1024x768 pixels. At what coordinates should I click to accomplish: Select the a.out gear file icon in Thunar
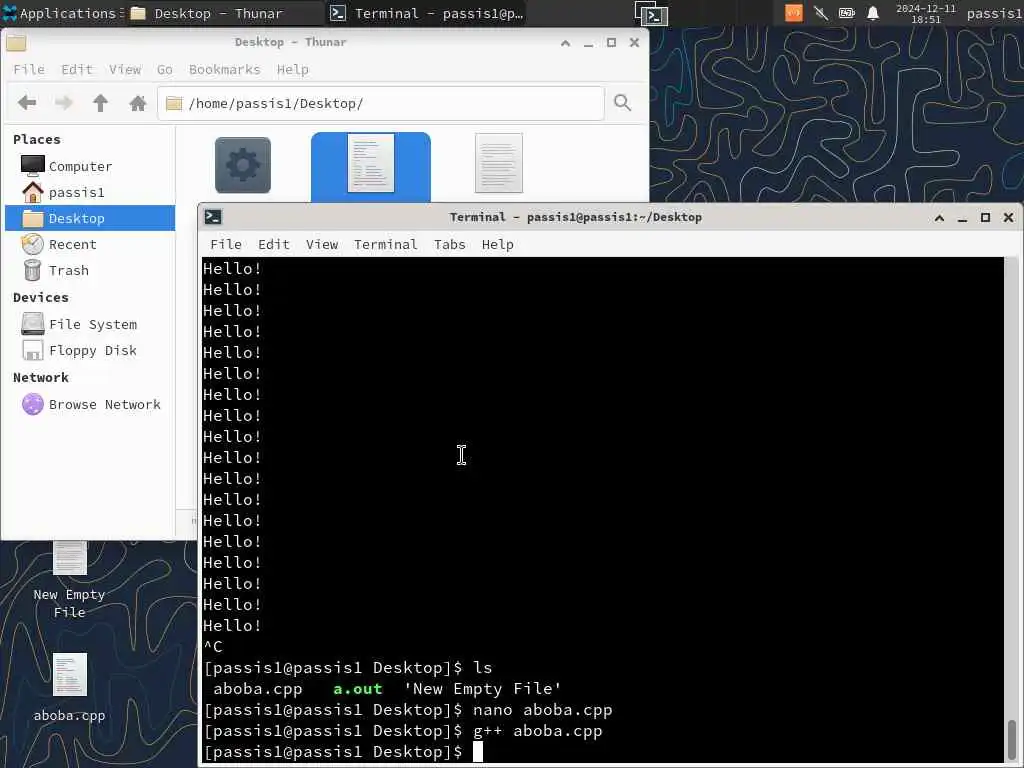tap(243, 165)
